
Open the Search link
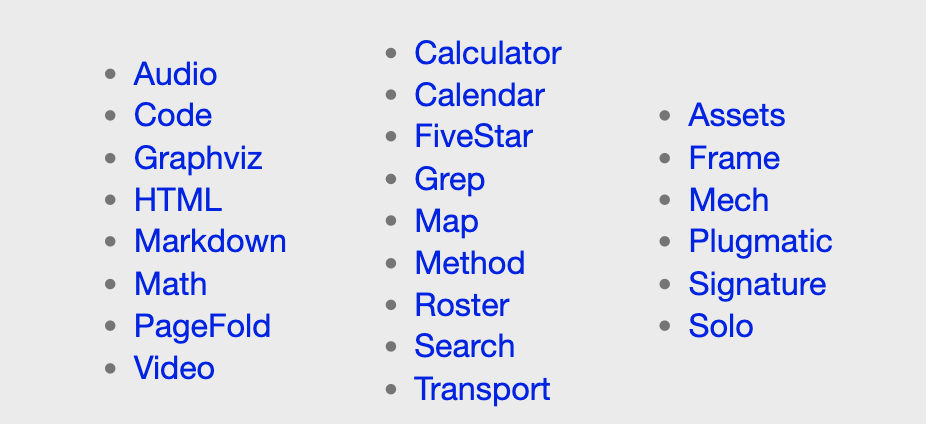[464, 347]
